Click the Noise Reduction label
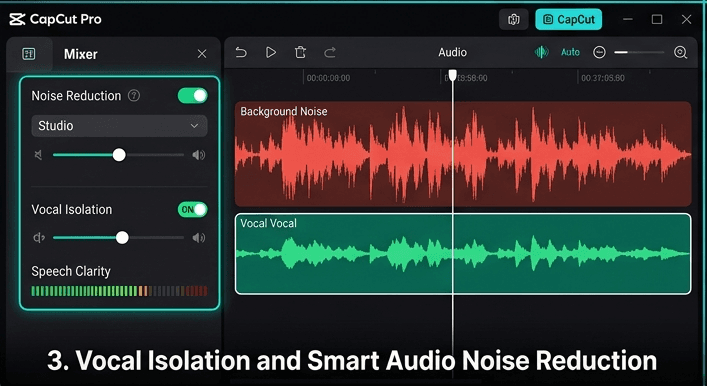 pos(76,96)
